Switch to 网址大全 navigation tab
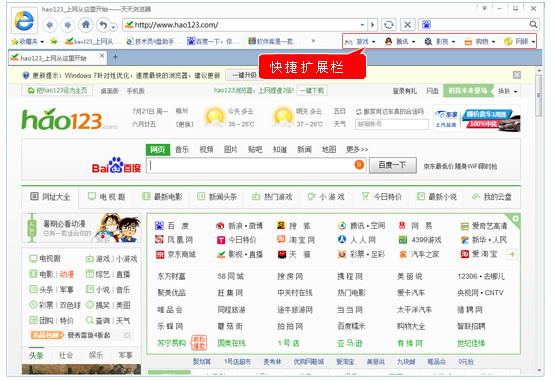The height and width of the screenshot is (381, 556). [50, 197]
